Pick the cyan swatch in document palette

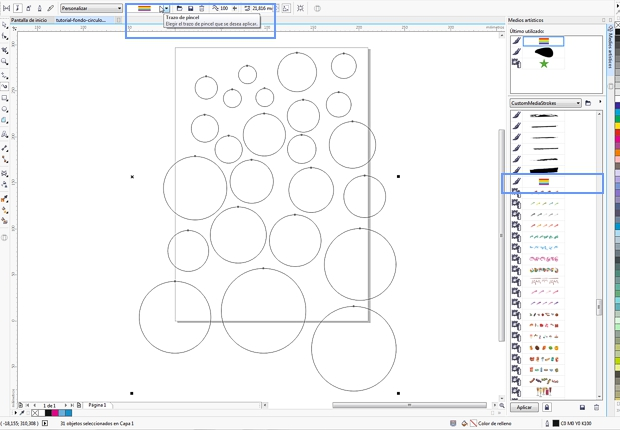coord(67,412)
